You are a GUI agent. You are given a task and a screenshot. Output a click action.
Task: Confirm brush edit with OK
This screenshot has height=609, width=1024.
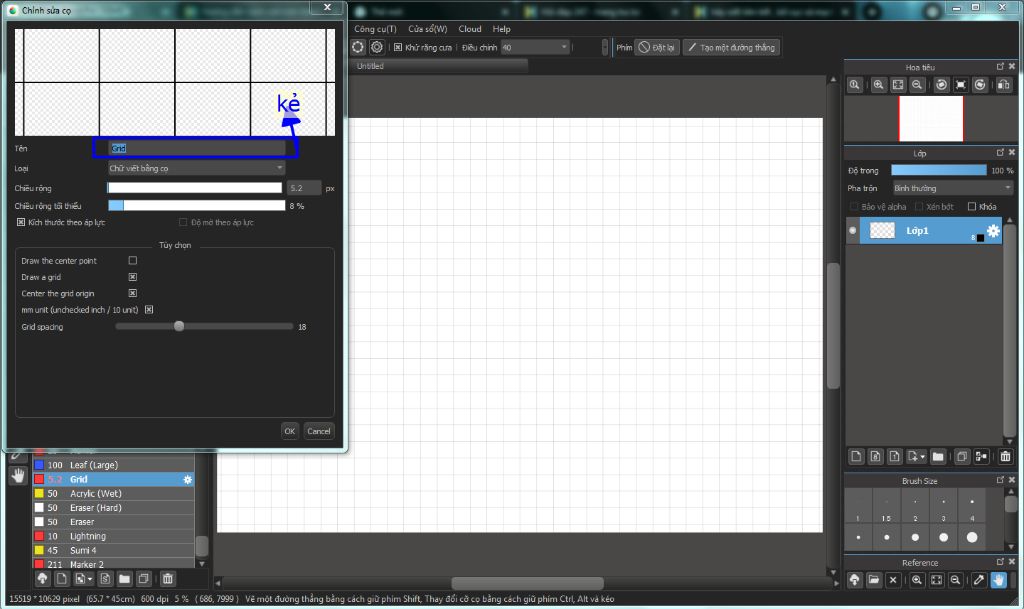(290, 431)
